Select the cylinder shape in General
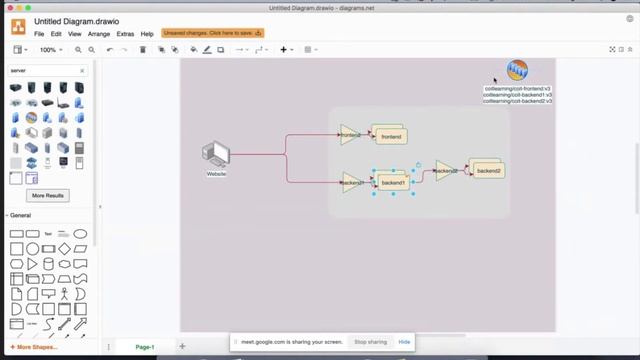Viewport: 640px width, 360px height. click(x=48, y=264)
